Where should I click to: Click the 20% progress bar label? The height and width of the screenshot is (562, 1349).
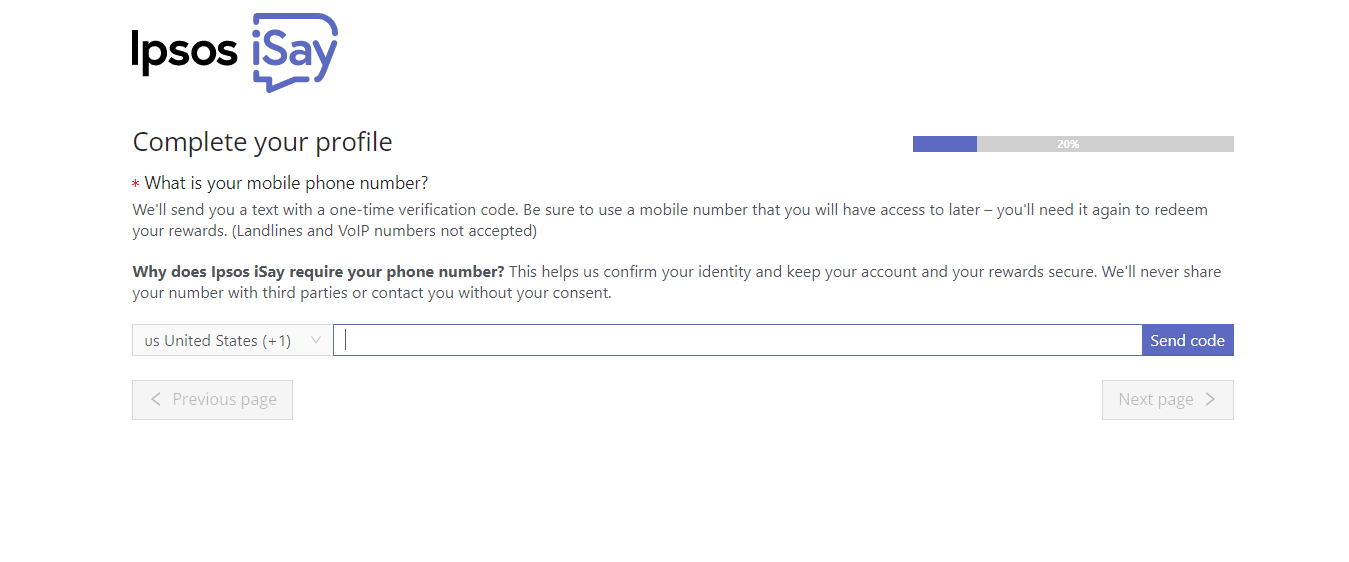pos(1068,144)
